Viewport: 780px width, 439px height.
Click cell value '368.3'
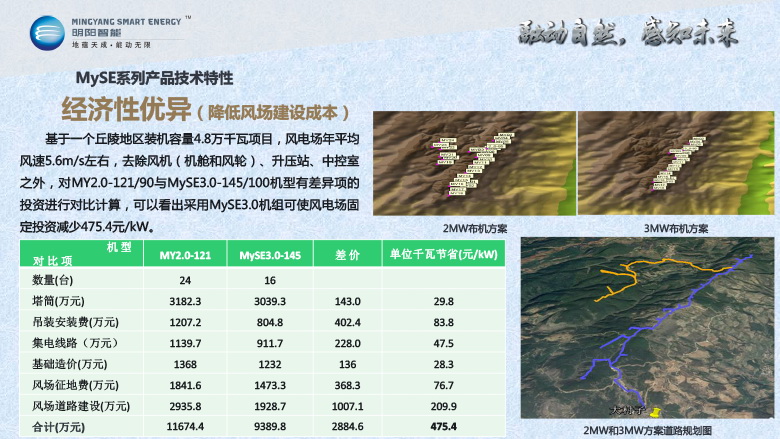click(347, 385)
